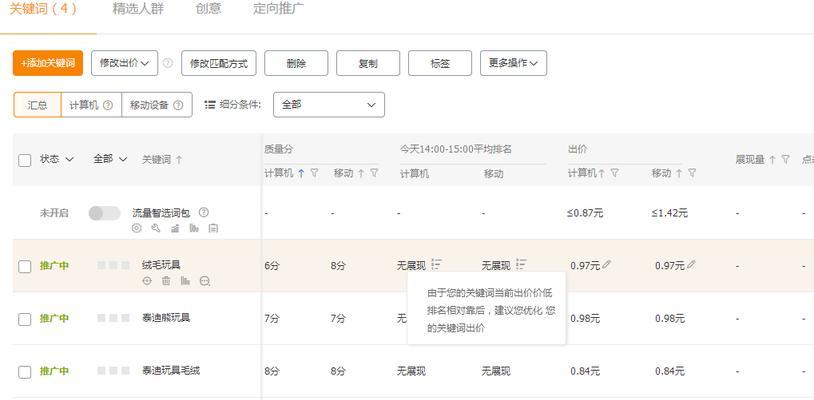814x400 pixels.
Task: Click help icon beside 流量智选词包
Action: pos(204,212)
